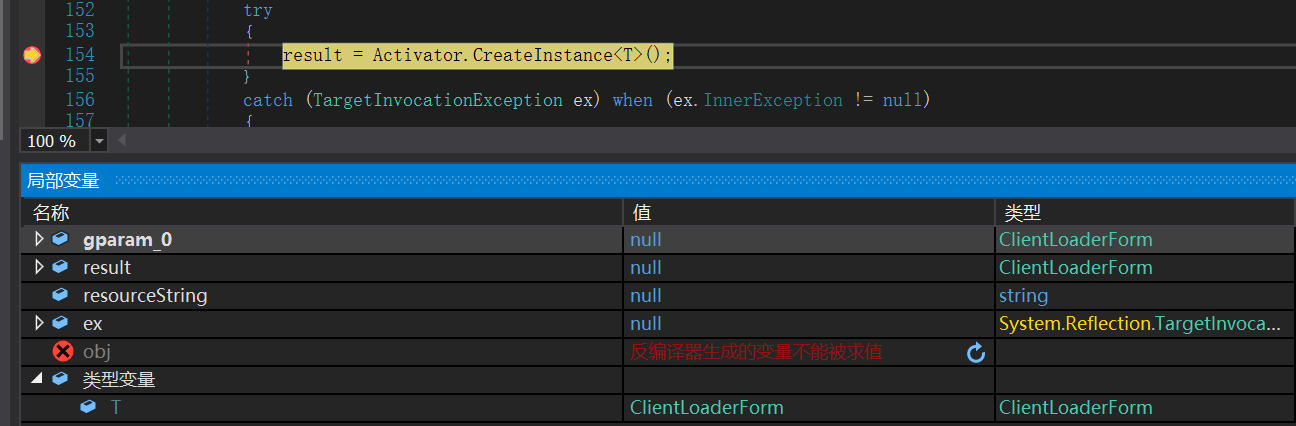Click the icon beside type variable T
The image size is (1296, 426).
[x=88, y=408]
